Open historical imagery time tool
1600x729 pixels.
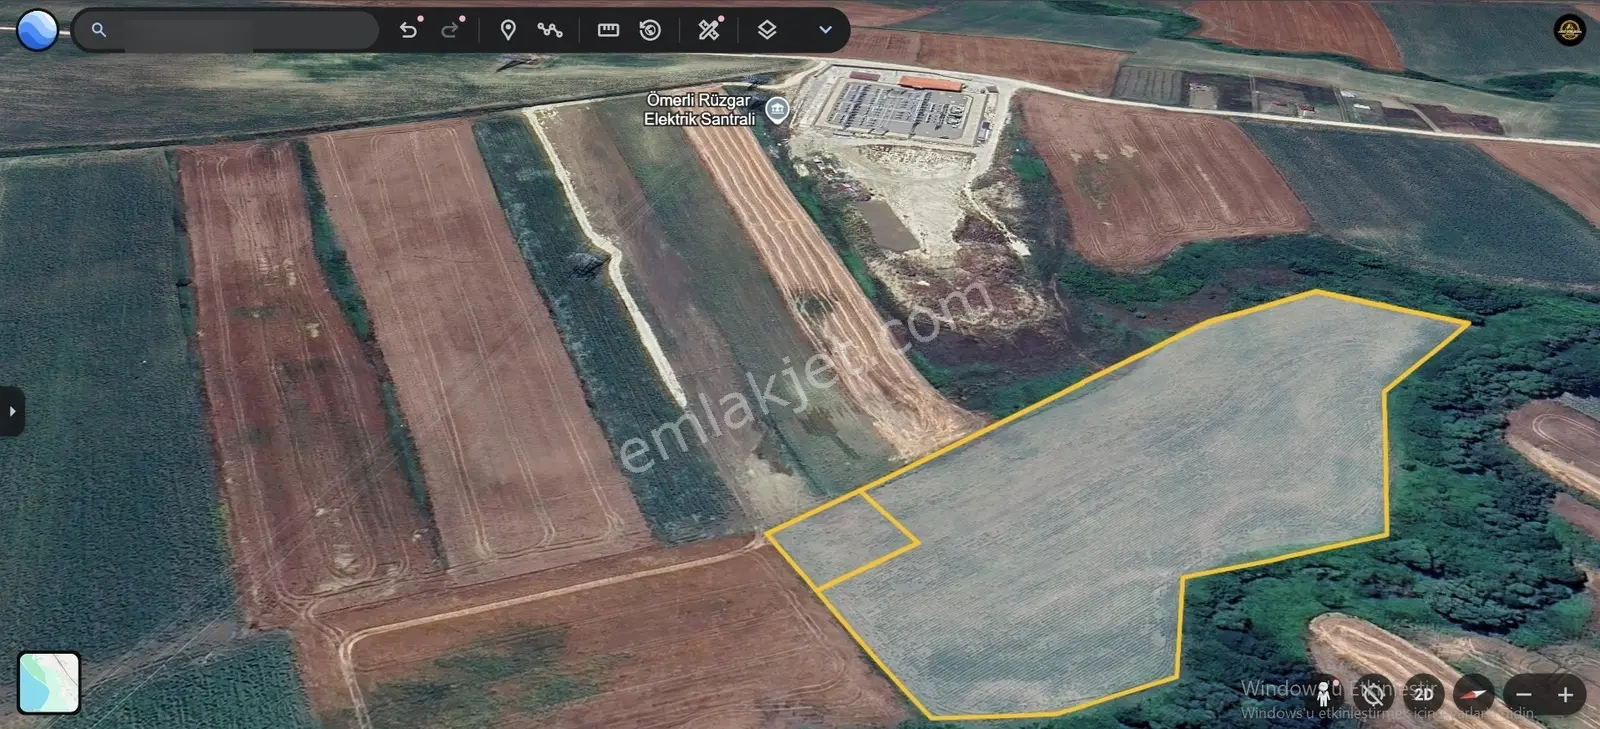coord(650,30)
